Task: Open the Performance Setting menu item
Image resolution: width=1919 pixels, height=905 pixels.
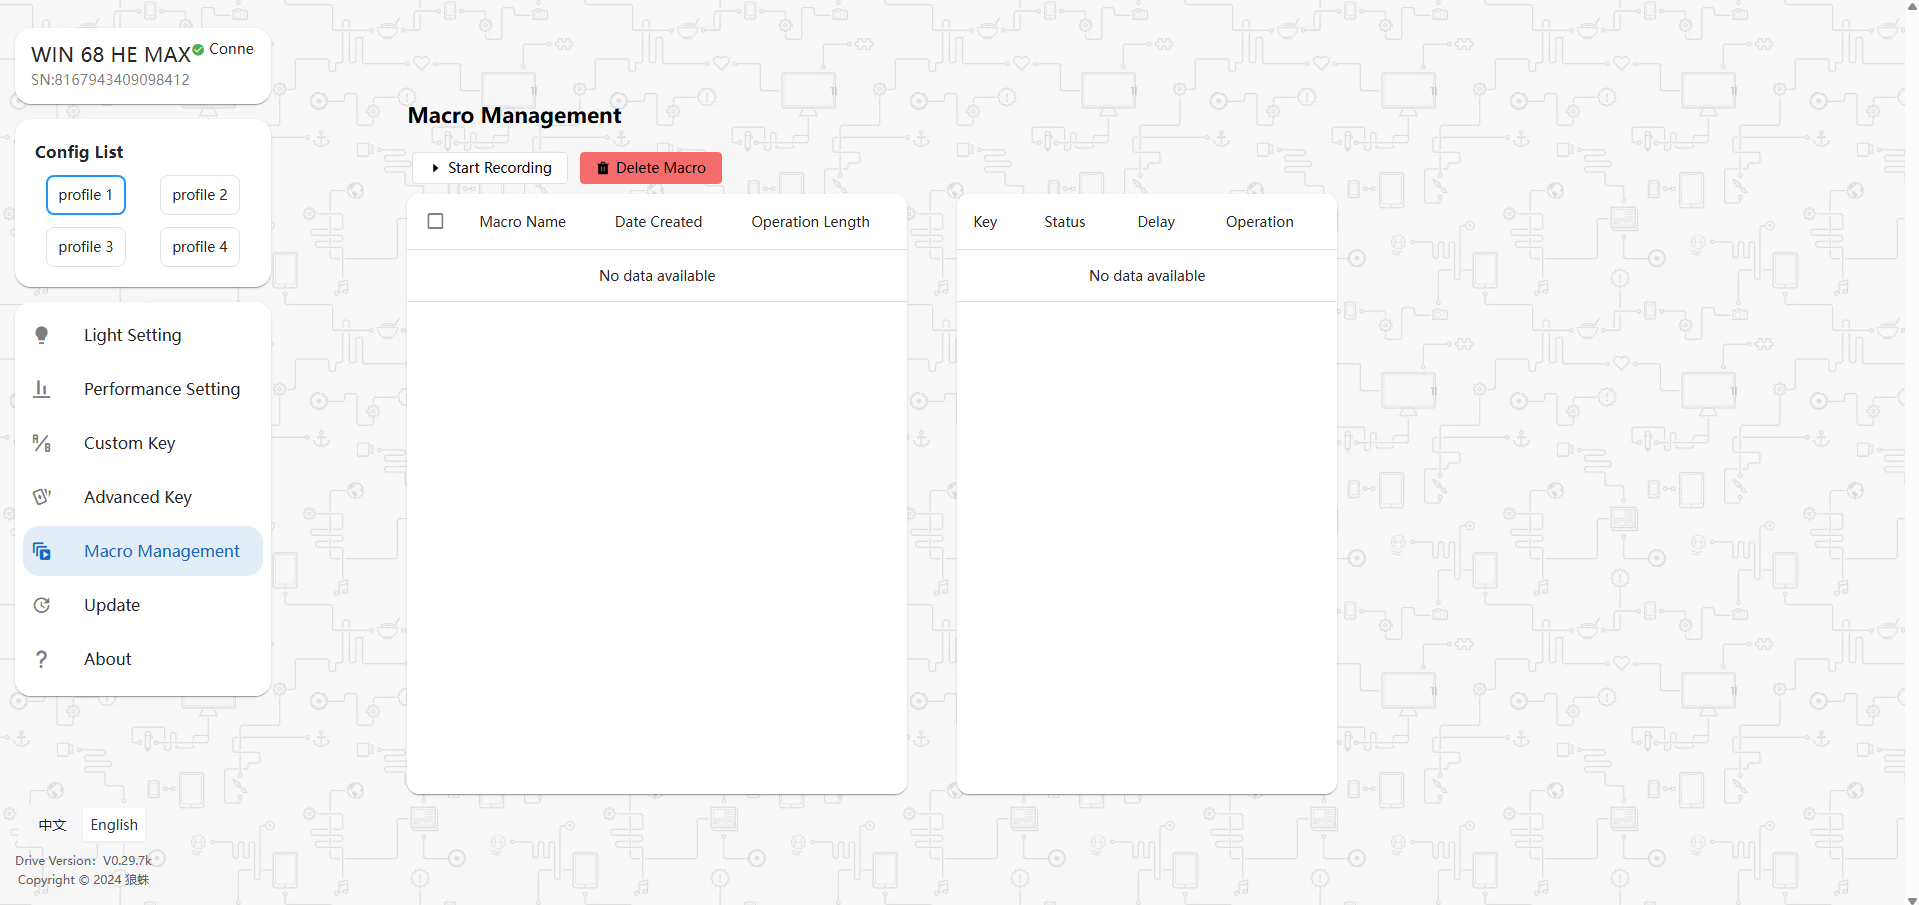Action: (162, 389)
